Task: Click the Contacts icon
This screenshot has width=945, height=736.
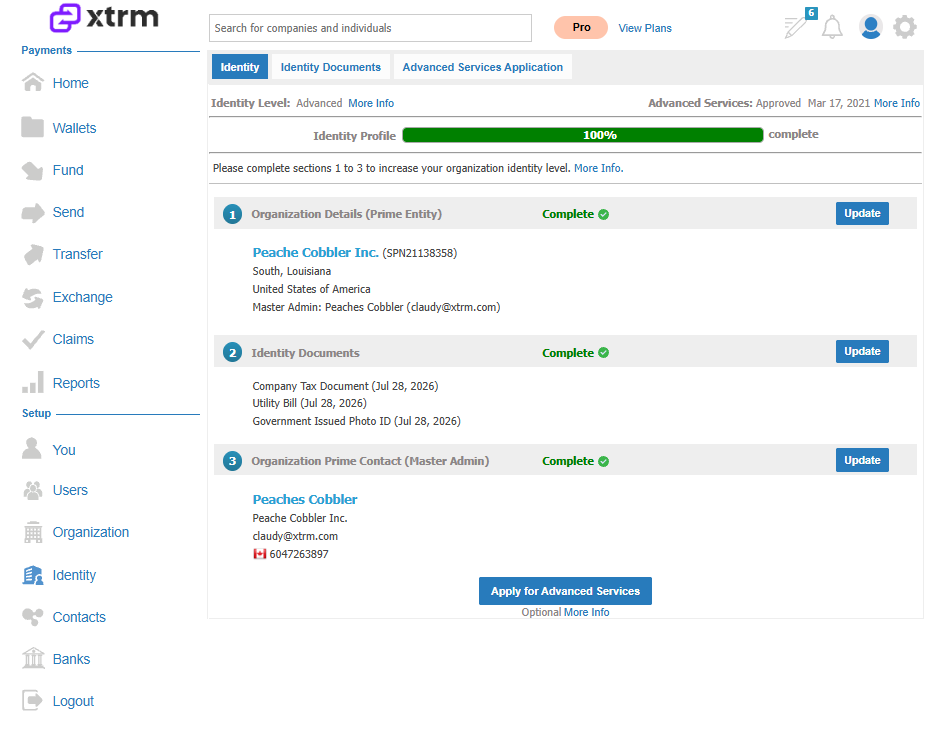Action: point(33,617)
